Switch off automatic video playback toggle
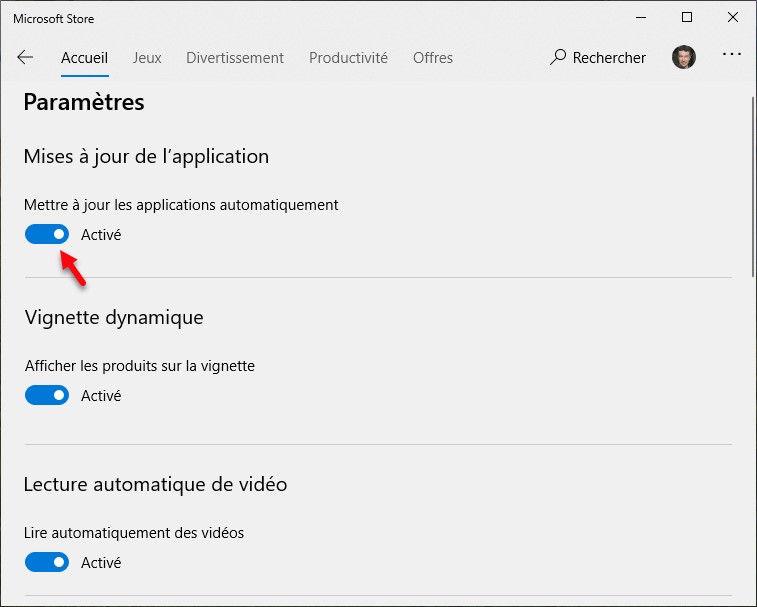 coord(47,562)
